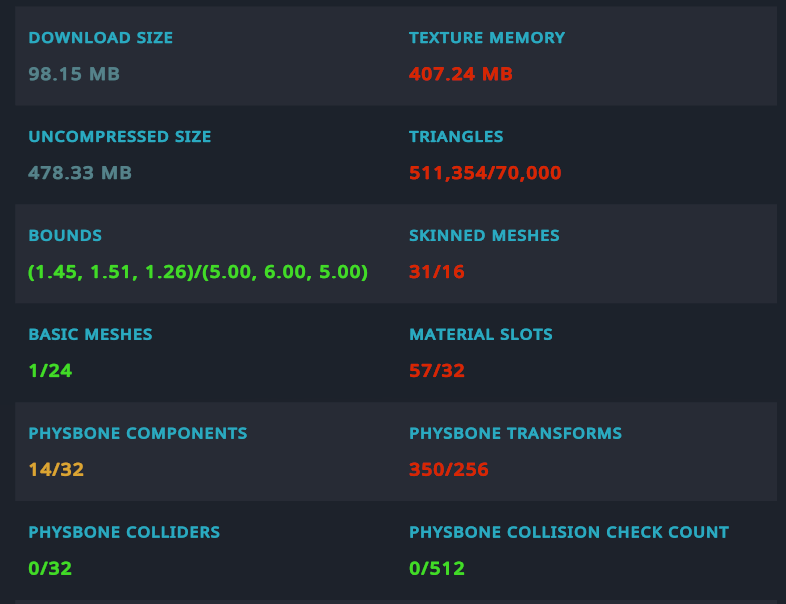
Task: Click the PhysBone Components label
Action: 137,433
